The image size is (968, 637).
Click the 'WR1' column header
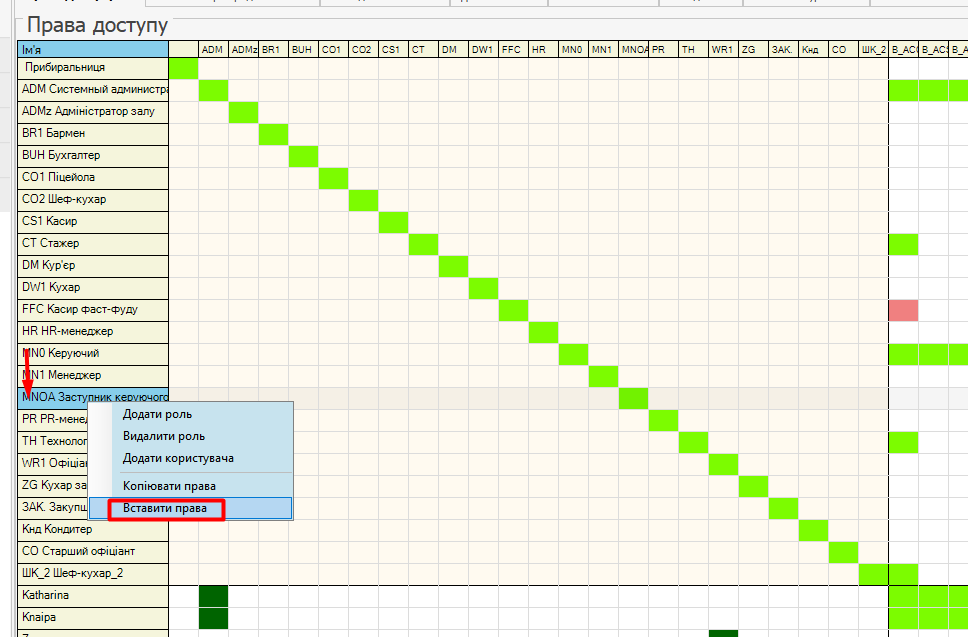tap(722, 49)
